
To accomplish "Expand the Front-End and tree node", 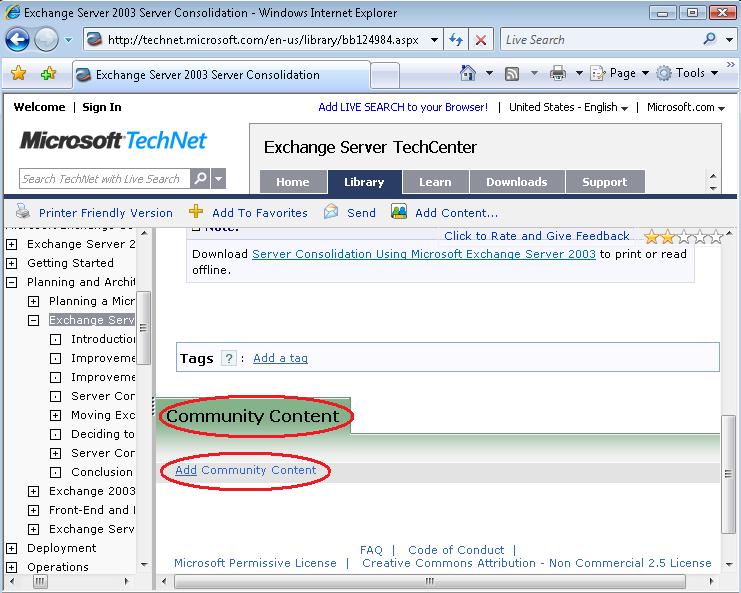I will (x=34, y=510).
